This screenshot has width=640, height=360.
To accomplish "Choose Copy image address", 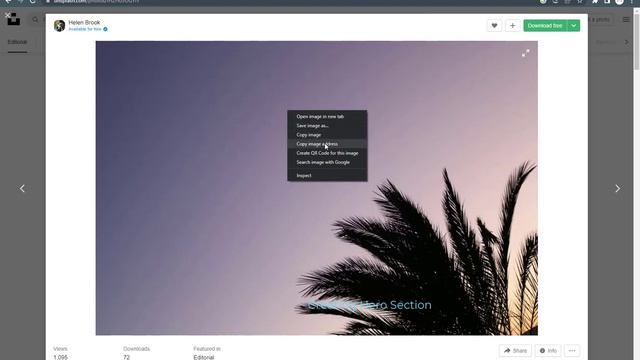I will click(x=327, y=144).
